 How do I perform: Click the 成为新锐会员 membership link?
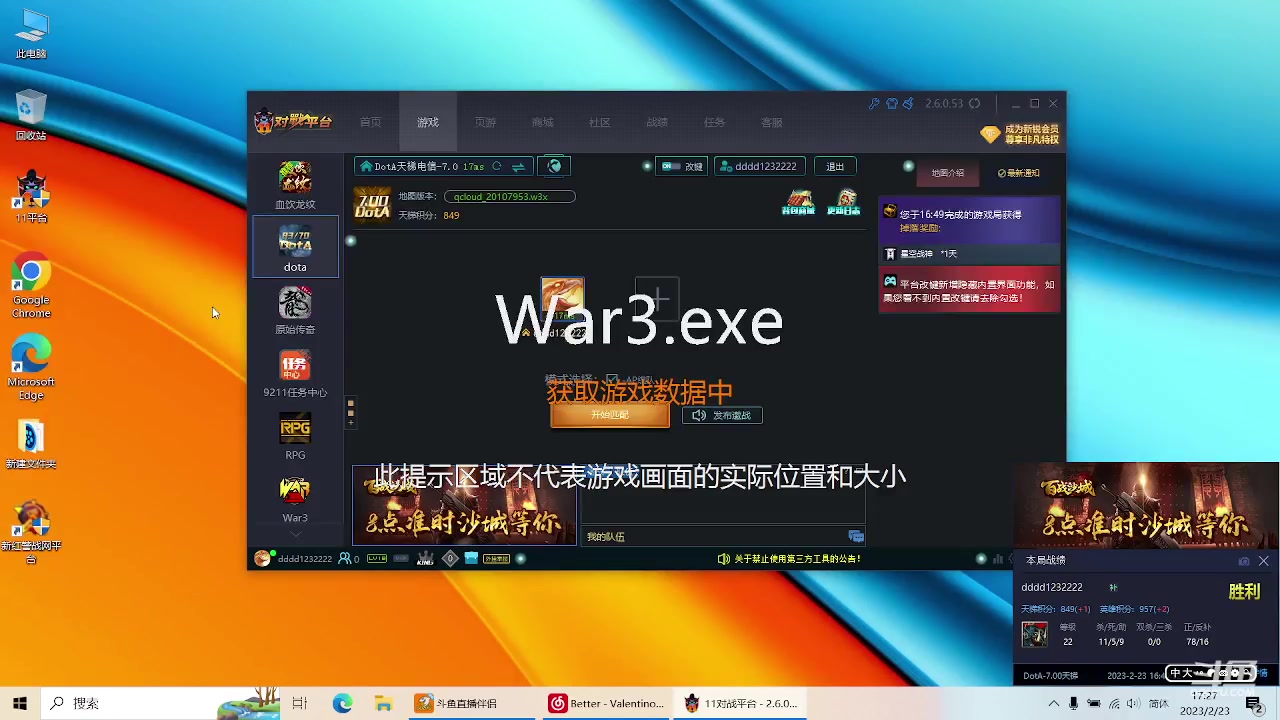tap(1019, 134)
